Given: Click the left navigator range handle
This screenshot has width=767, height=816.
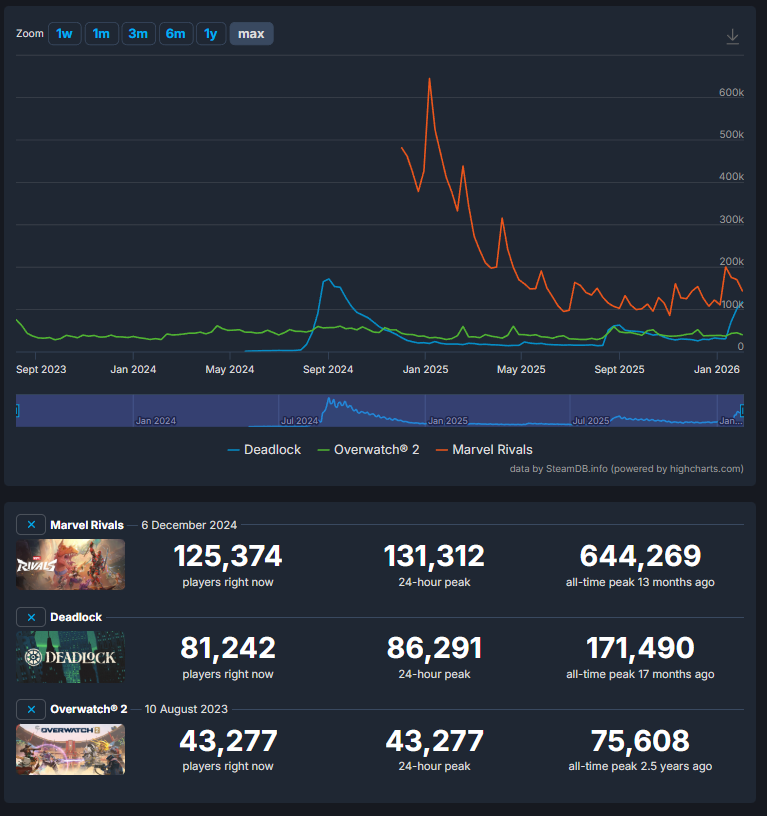Looking at the screenshot, I should point(17,411).
